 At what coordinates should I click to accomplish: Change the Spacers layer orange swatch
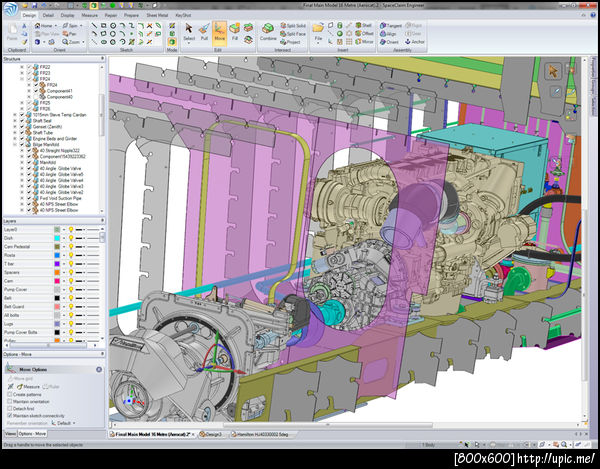pyautogui.click(x=57, y=272)
